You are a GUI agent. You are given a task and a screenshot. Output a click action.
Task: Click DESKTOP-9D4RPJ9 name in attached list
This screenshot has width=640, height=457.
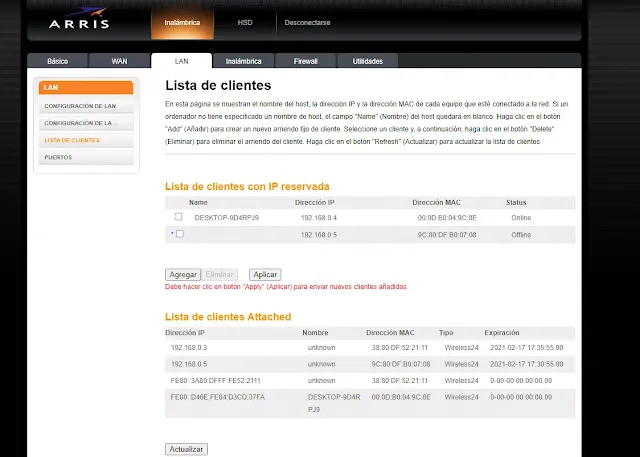334,403
